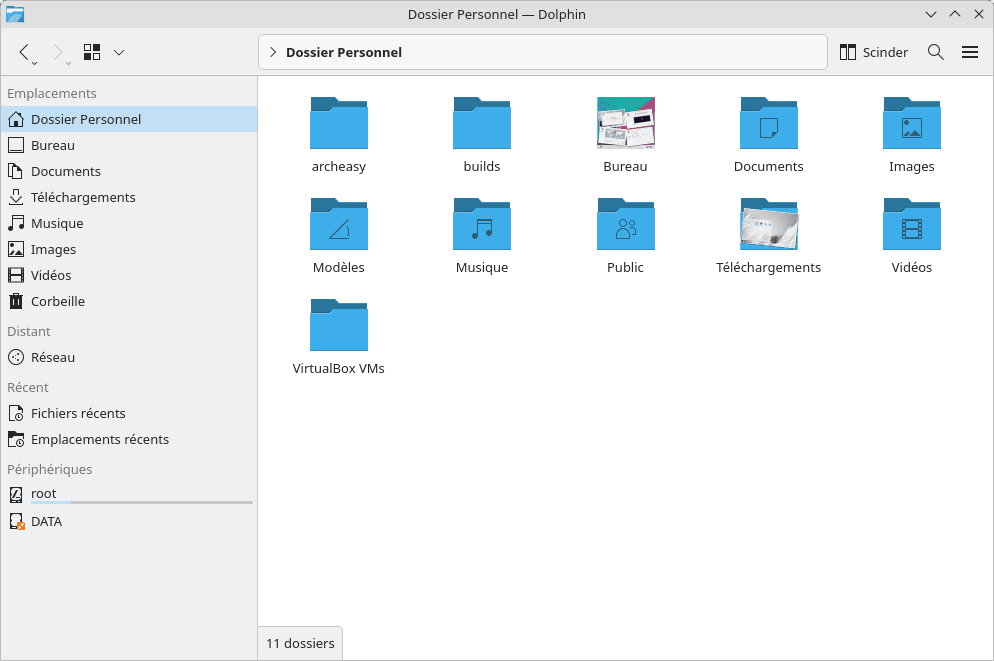Select the root device entry
This screenshot has height=661, width=994.
(44, 493)
